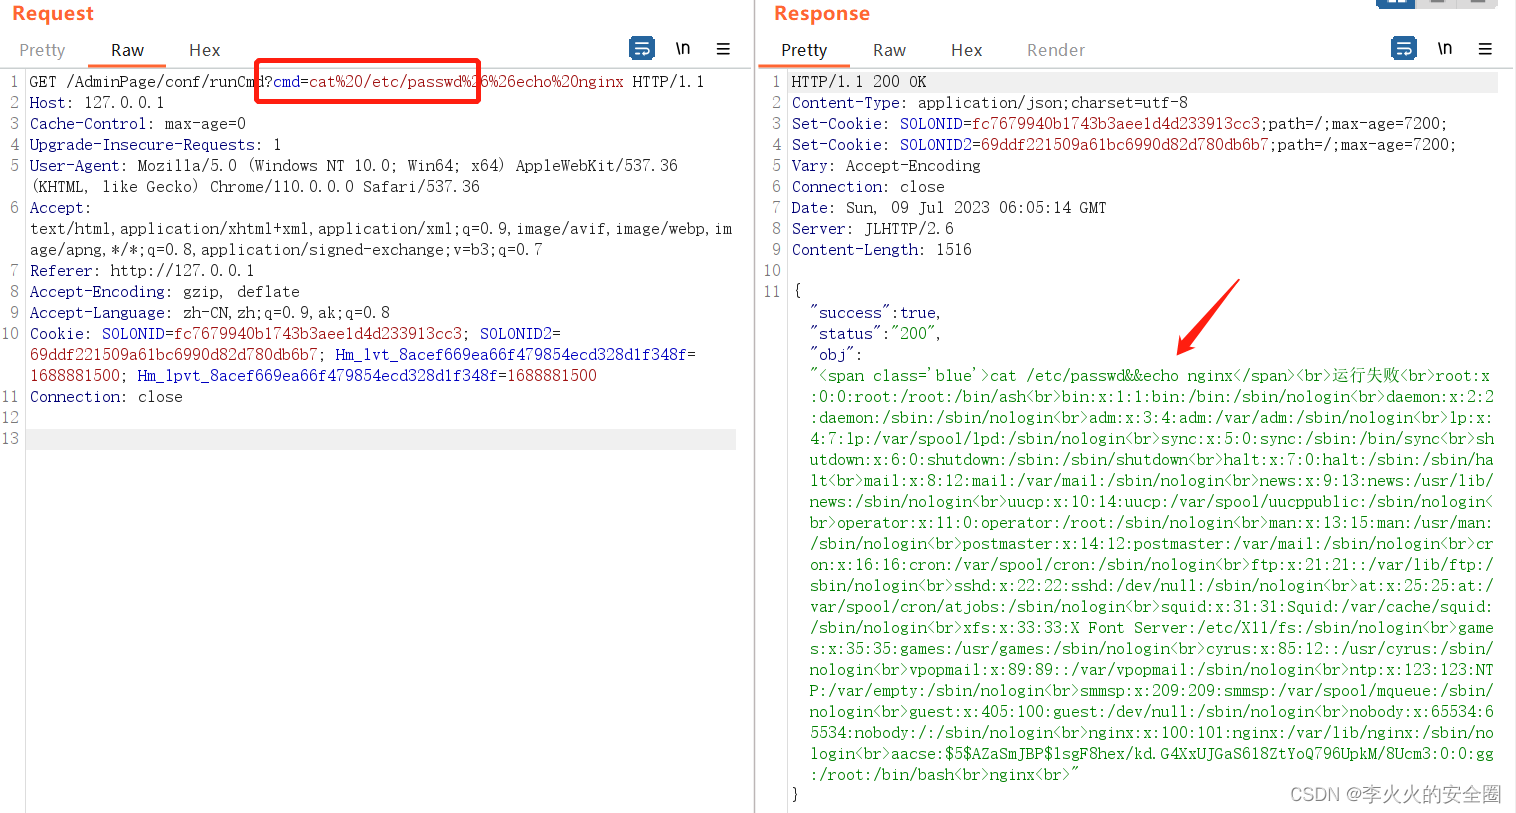1516x813 pixels.
Task: Click the Content-Type: application/json header
Action: pos(990,103)
